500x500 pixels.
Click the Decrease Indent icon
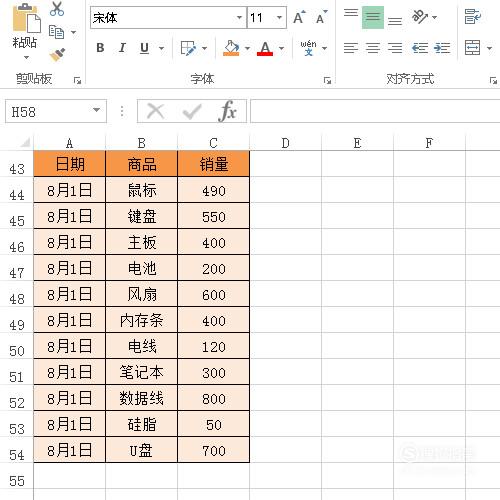point(420,48)
